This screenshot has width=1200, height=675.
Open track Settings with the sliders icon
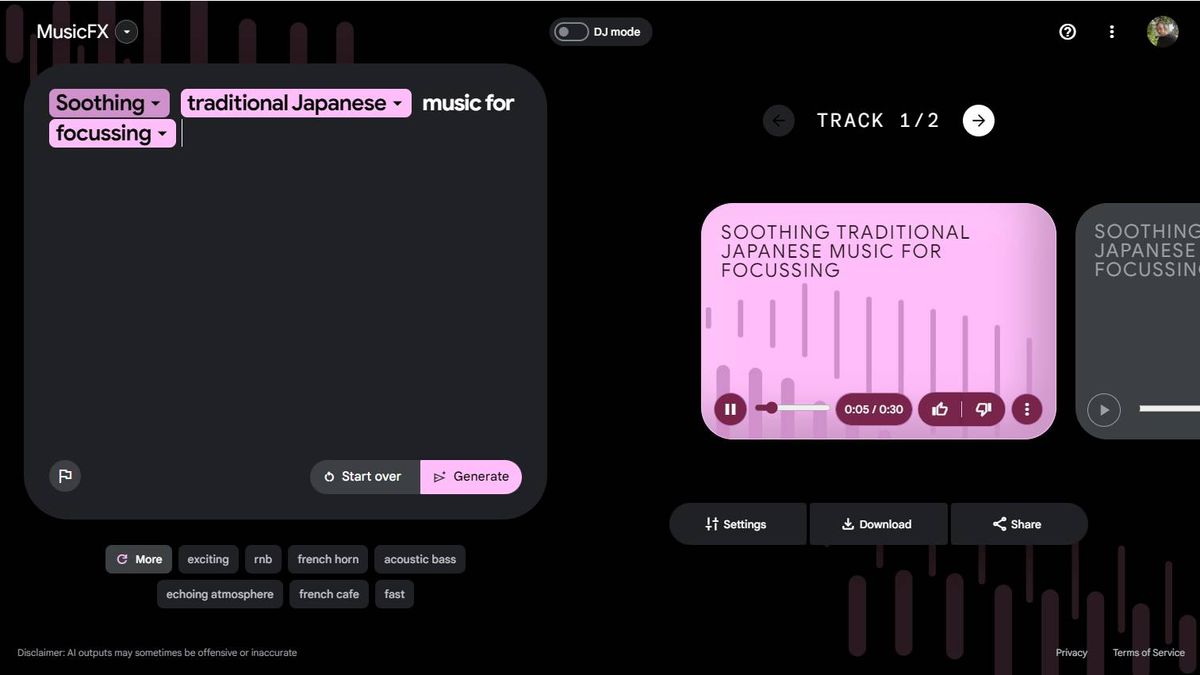pyautogui.click(x=738, y=523)
